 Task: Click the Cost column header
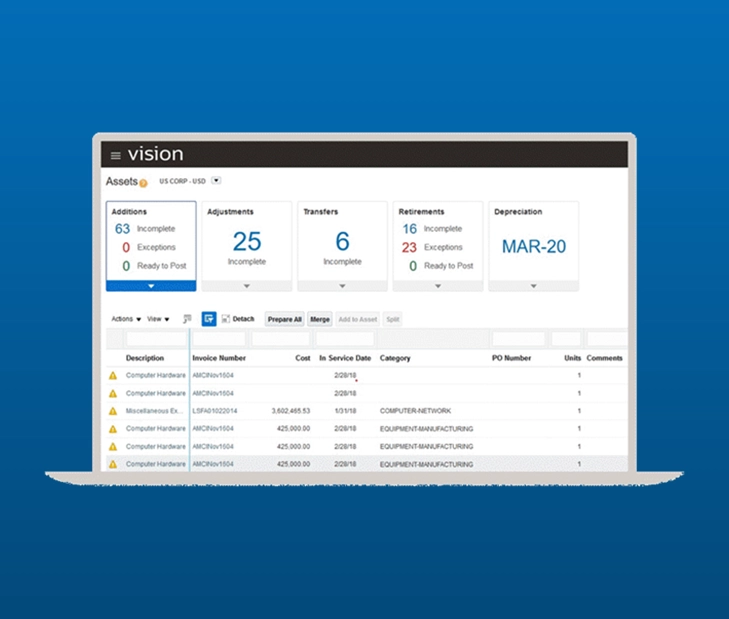pos(302,358)
